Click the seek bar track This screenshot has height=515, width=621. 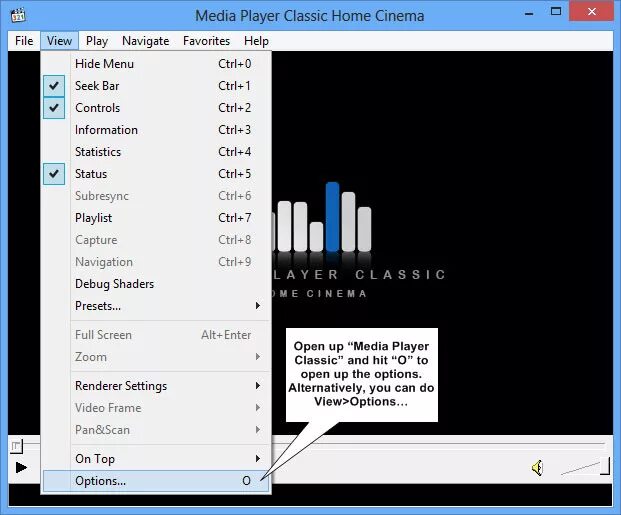click(440, 444)
